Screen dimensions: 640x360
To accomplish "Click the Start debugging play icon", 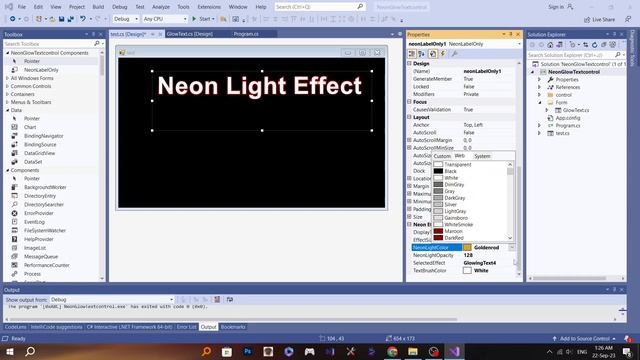I will pyautogui.click(x=194, y=19).
